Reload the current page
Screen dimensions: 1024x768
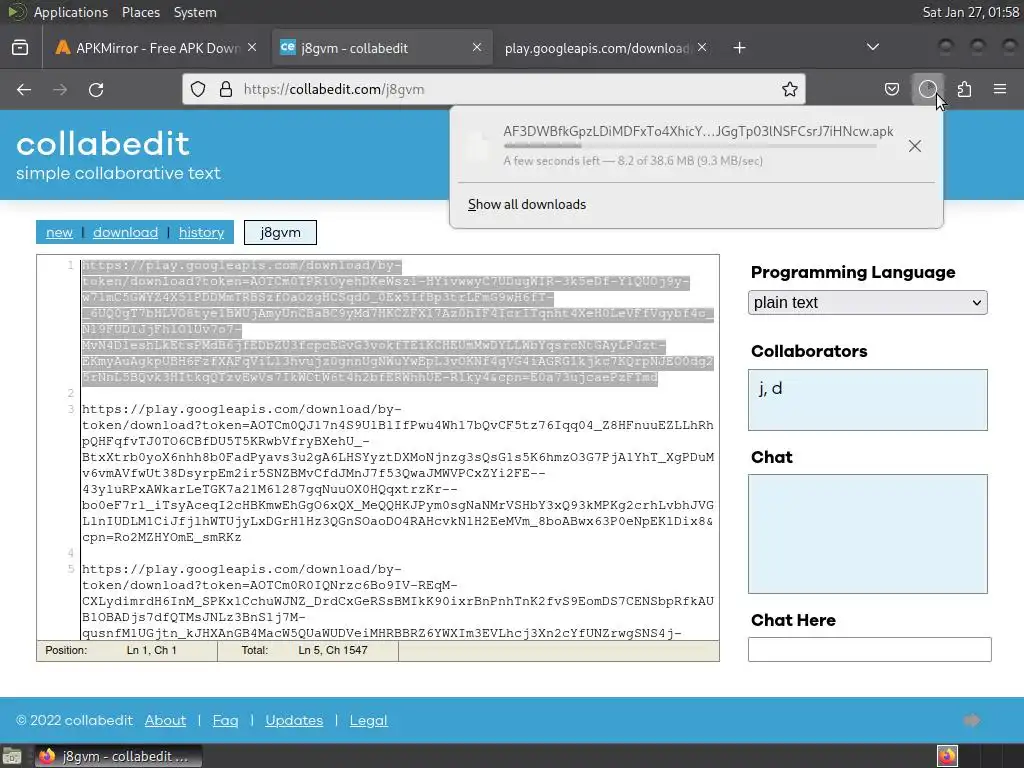coord(96,89)
